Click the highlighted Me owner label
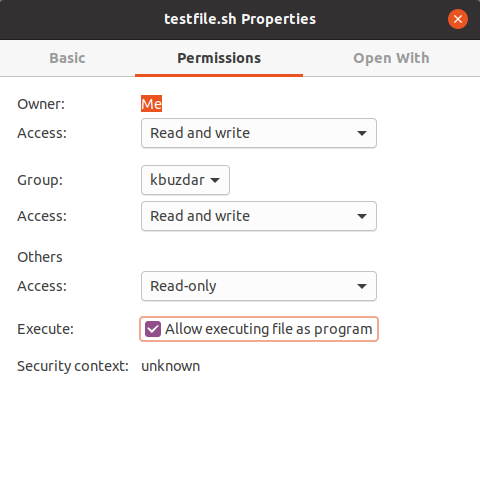This screenshot has width=480, height=480. click(x=151, y=104)
